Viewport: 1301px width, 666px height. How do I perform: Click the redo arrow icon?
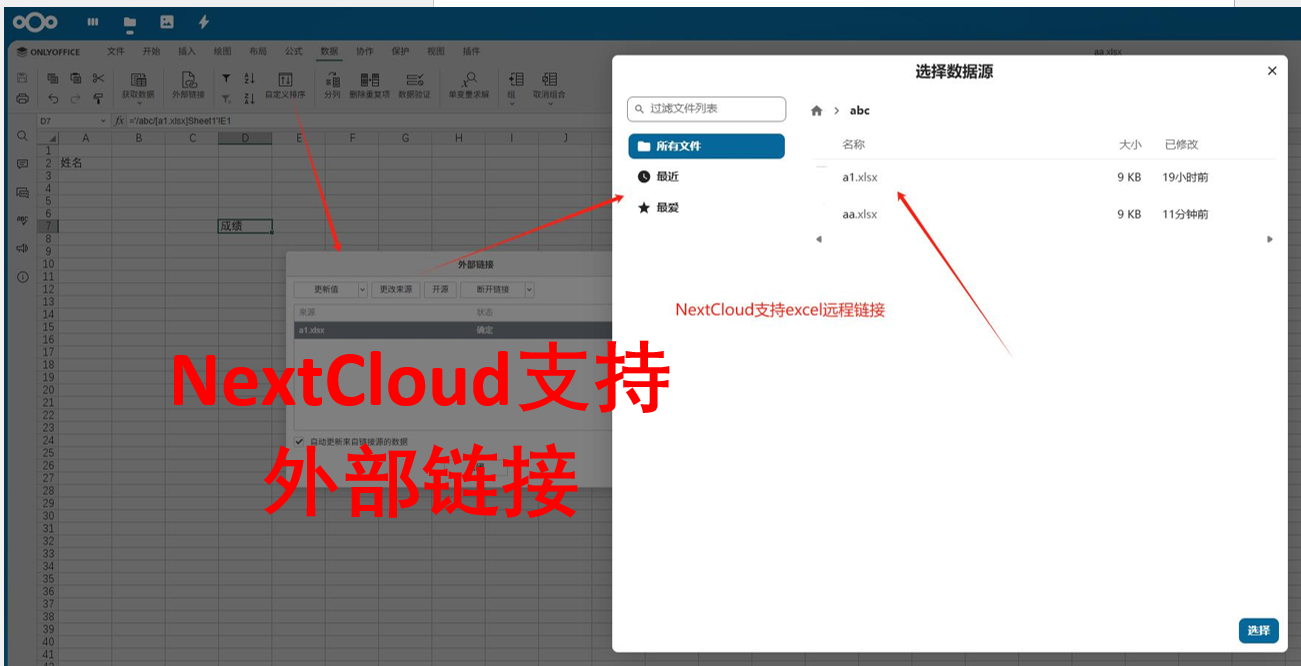(x=75, y=98)
